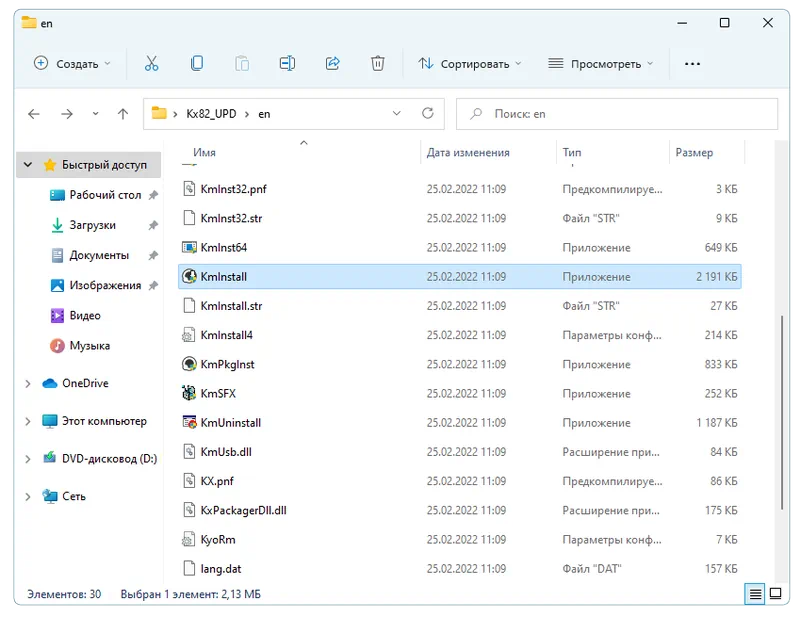Viewport: 800px width, 617px height.
Task: Refresh the current folder view
Action: point(428,114)
